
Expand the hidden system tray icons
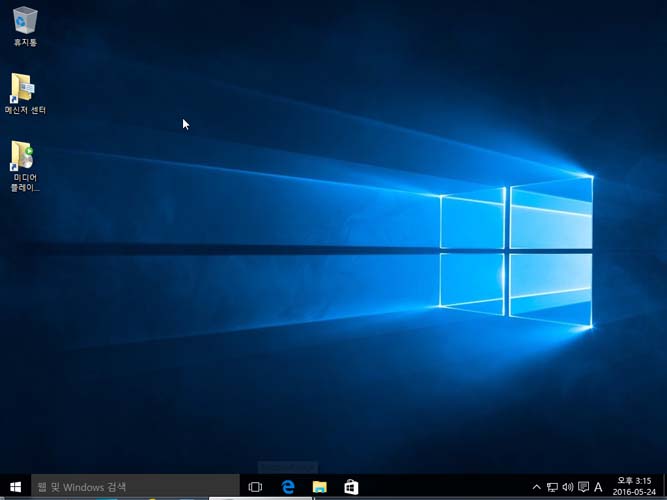[537, 487]
